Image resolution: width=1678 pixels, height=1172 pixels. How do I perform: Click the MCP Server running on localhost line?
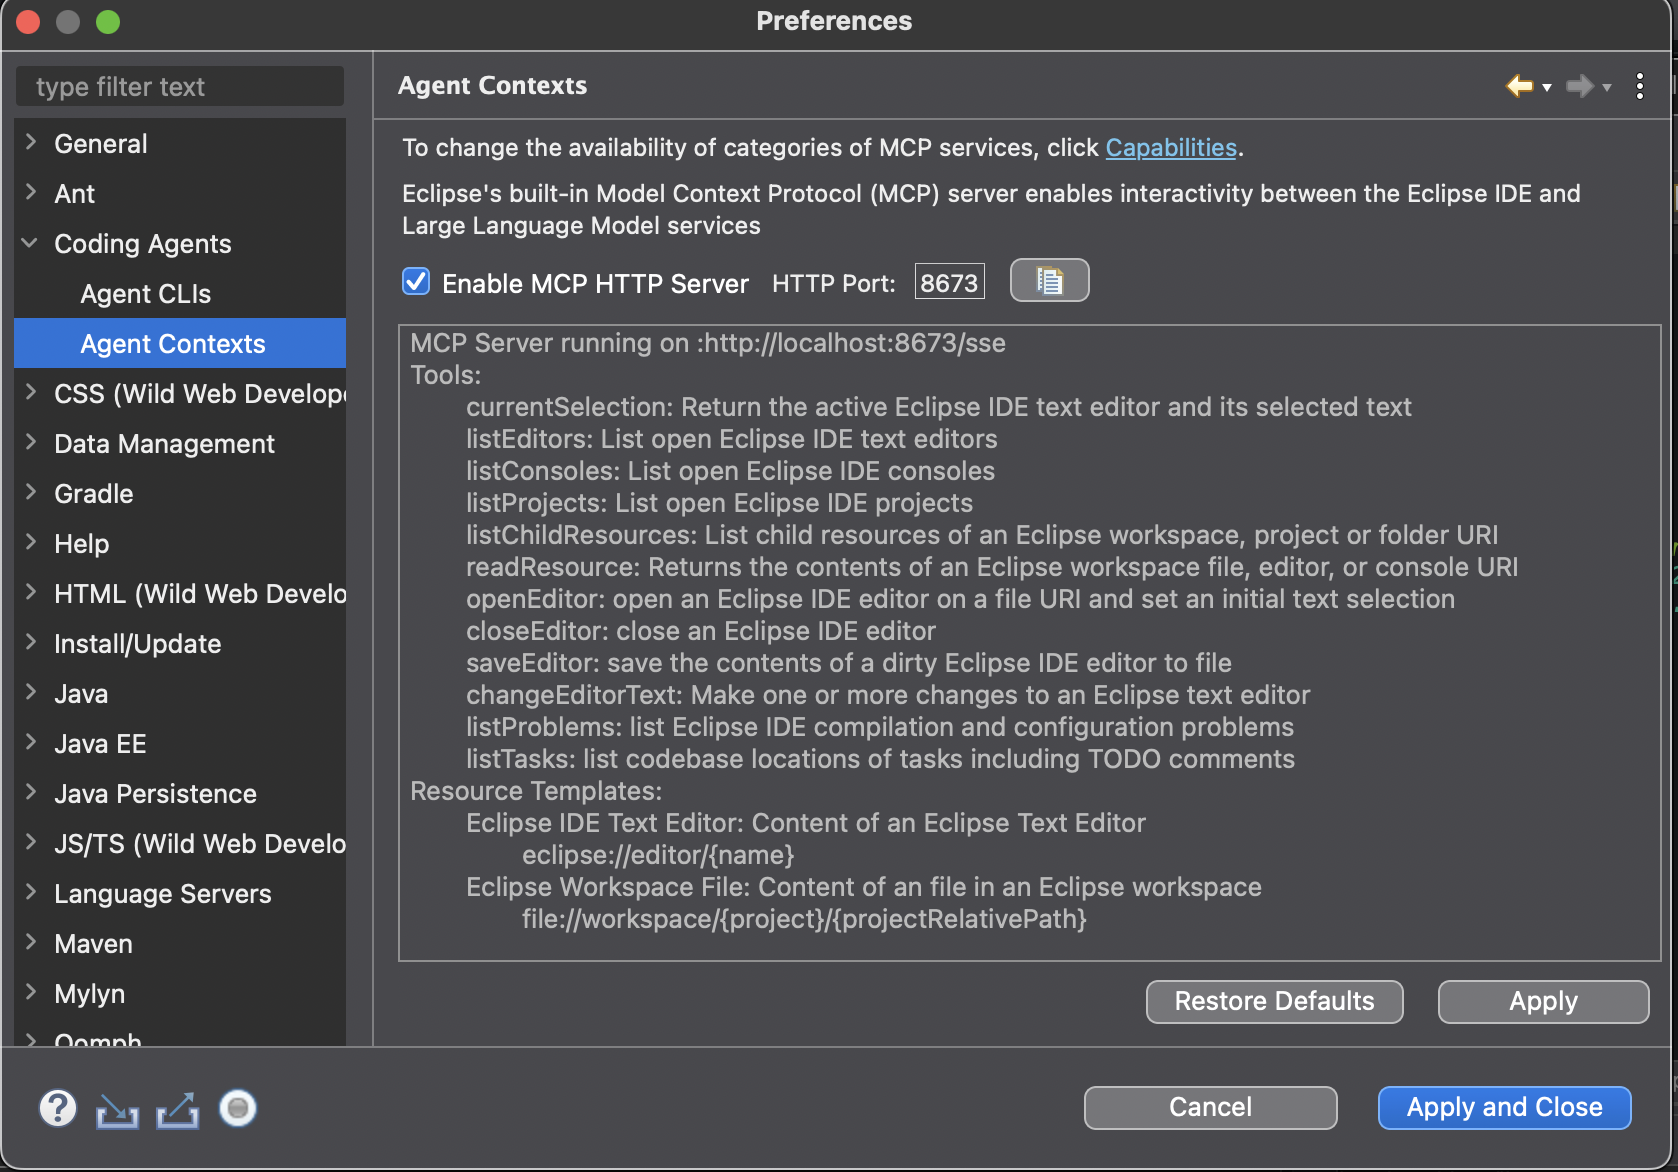[x=708, y=343]
